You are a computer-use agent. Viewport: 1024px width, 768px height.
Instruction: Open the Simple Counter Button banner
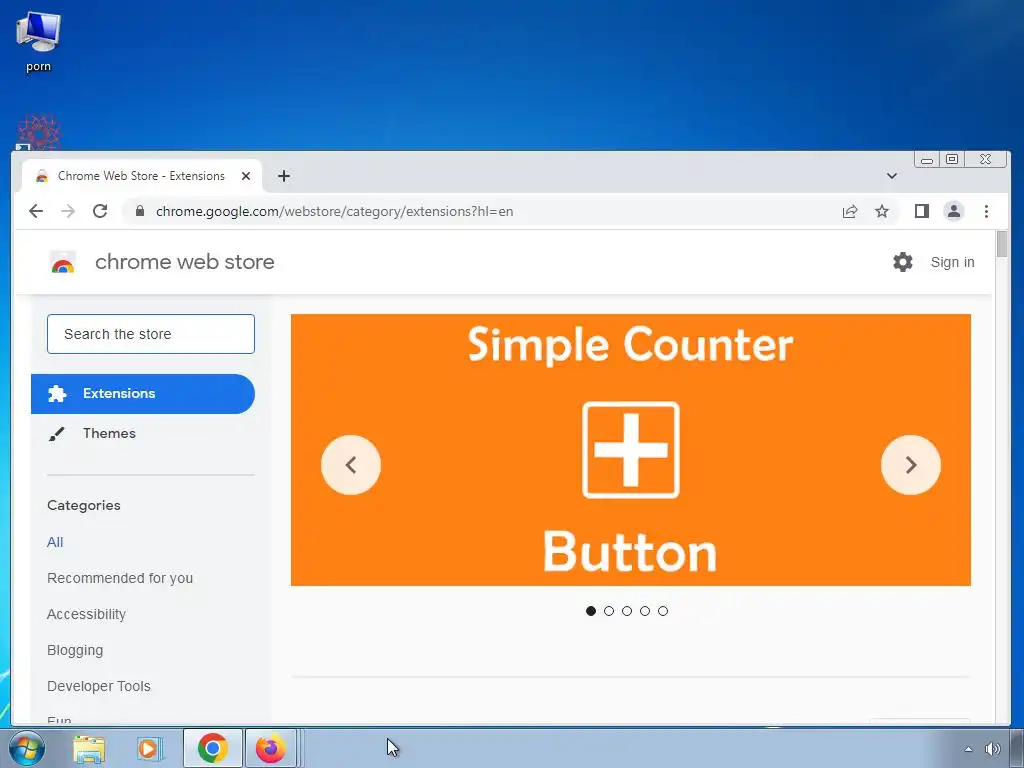(x=630, y=450)
